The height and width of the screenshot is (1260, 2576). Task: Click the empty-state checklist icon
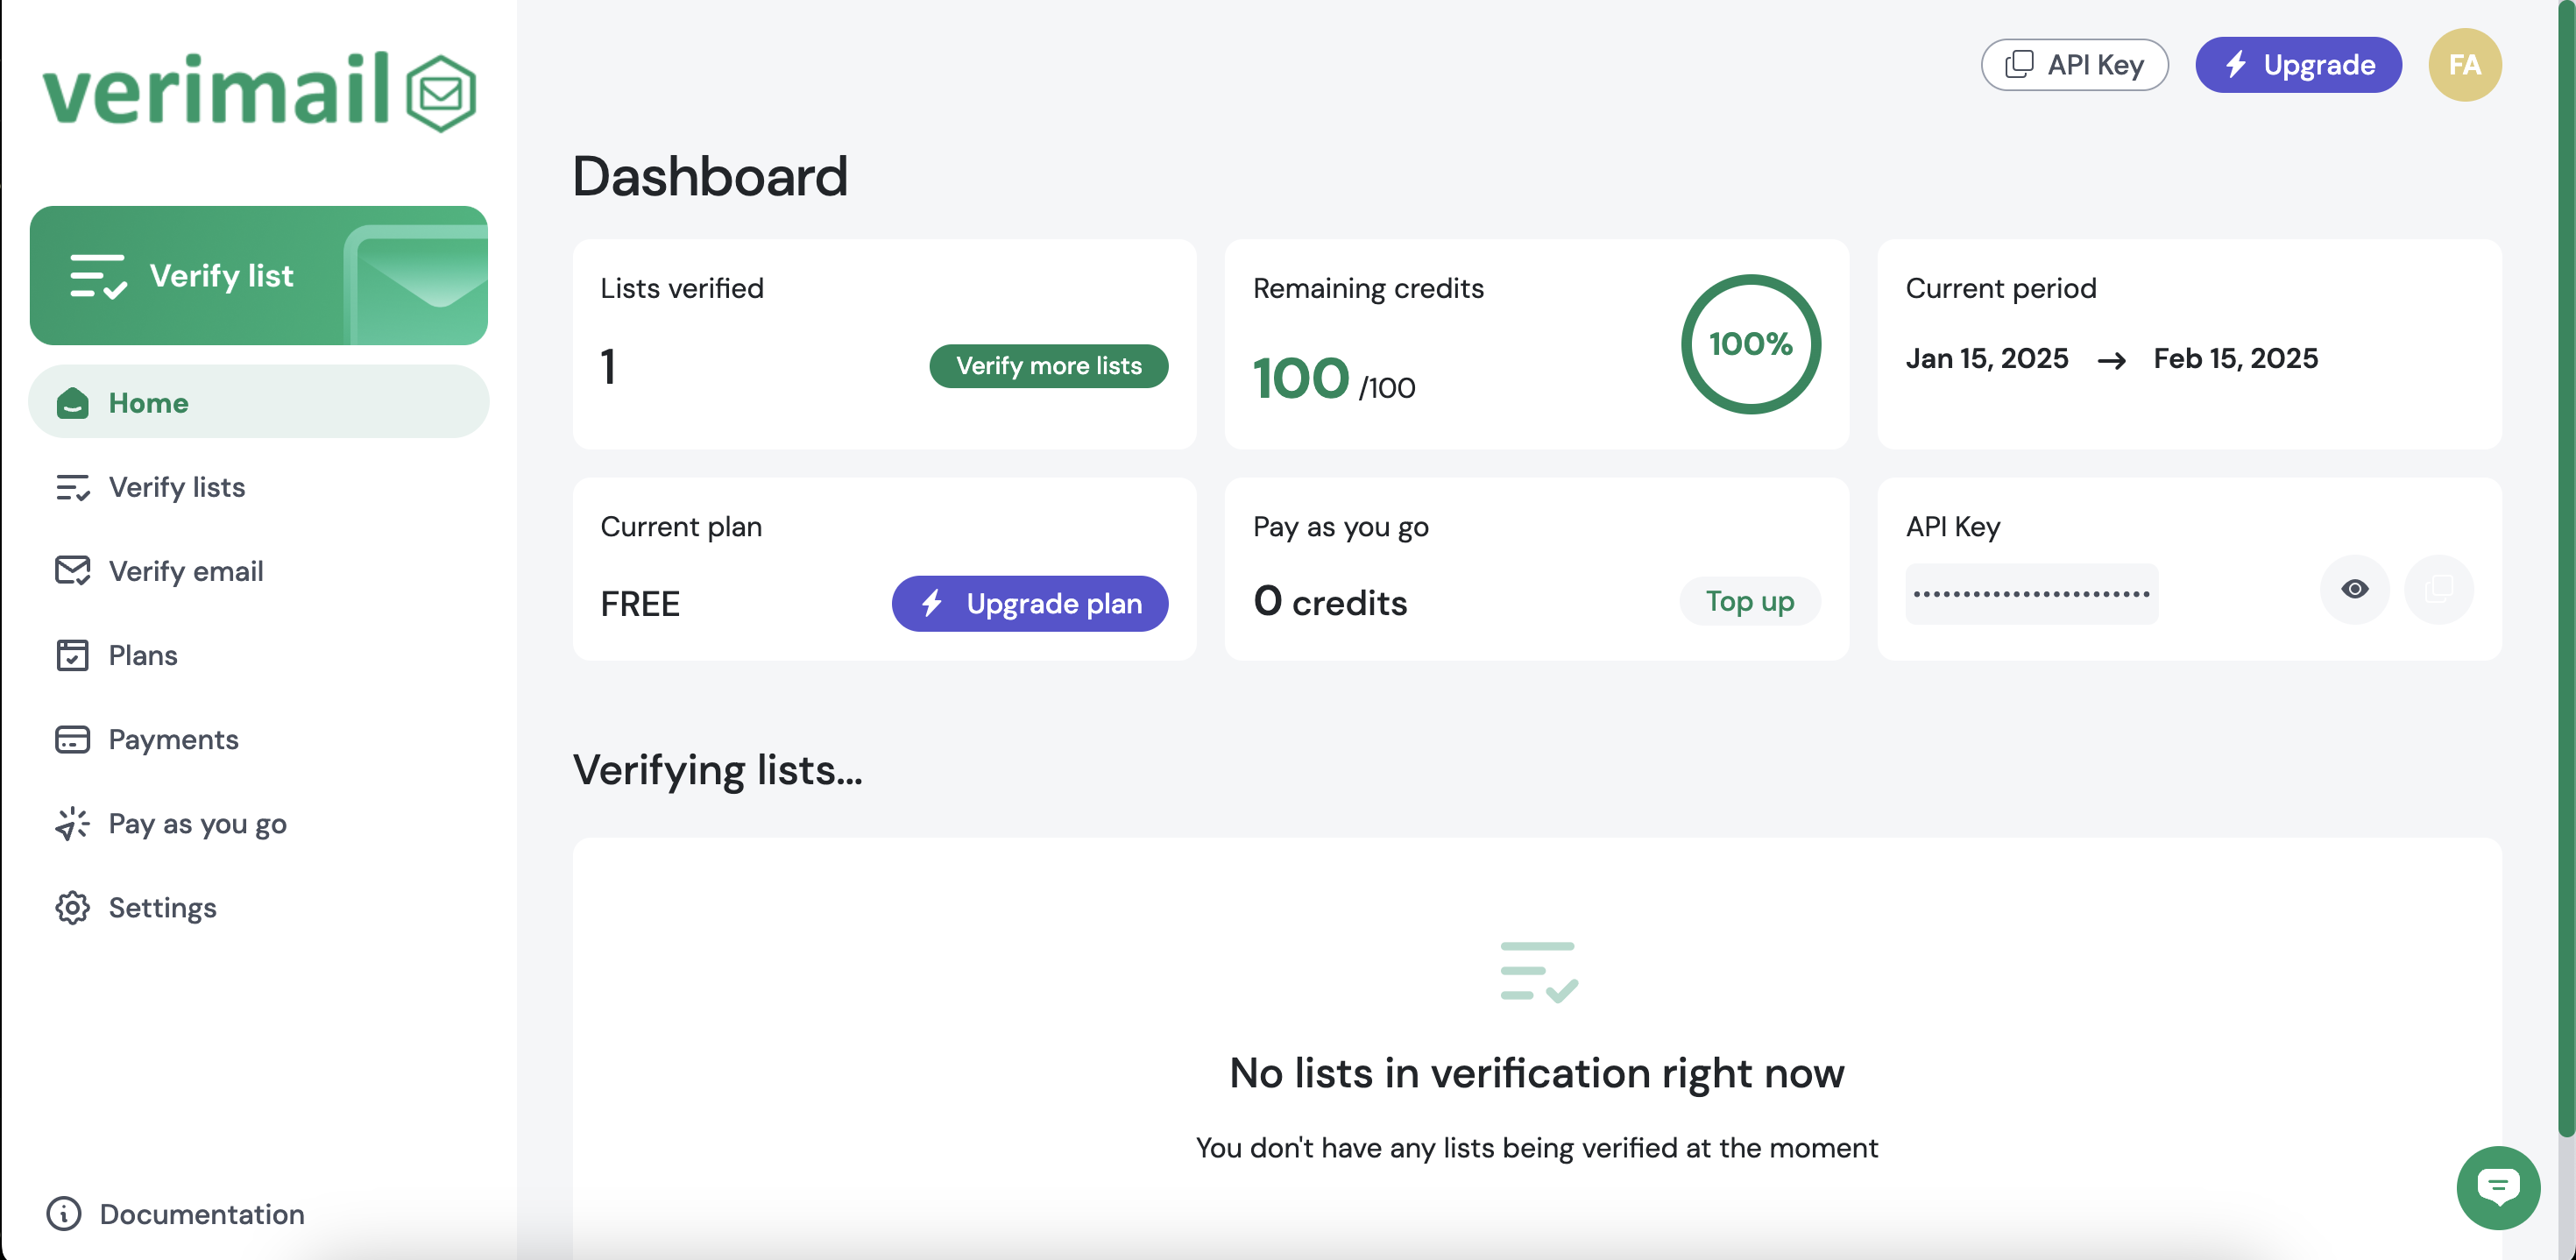(1538, 972)
